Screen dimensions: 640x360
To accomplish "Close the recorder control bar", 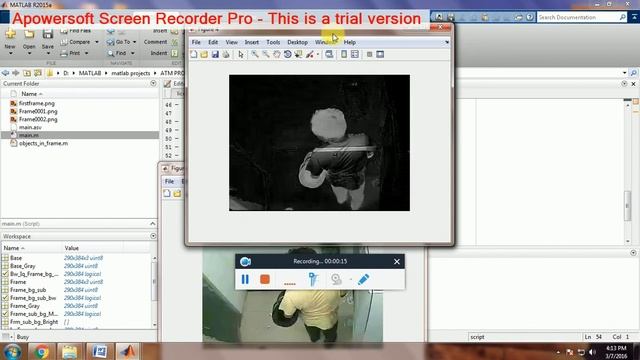I will pyautogui.click(x=397, y=262).
